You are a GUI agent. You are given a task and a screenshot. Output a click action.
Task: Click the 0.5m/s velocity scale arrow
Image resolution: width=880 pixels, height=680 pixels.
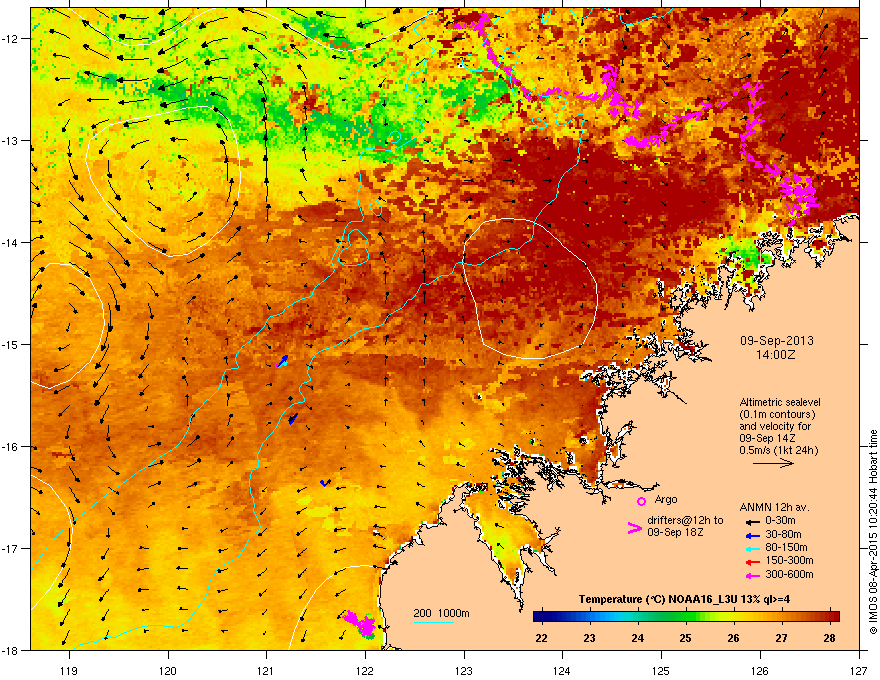773,463
